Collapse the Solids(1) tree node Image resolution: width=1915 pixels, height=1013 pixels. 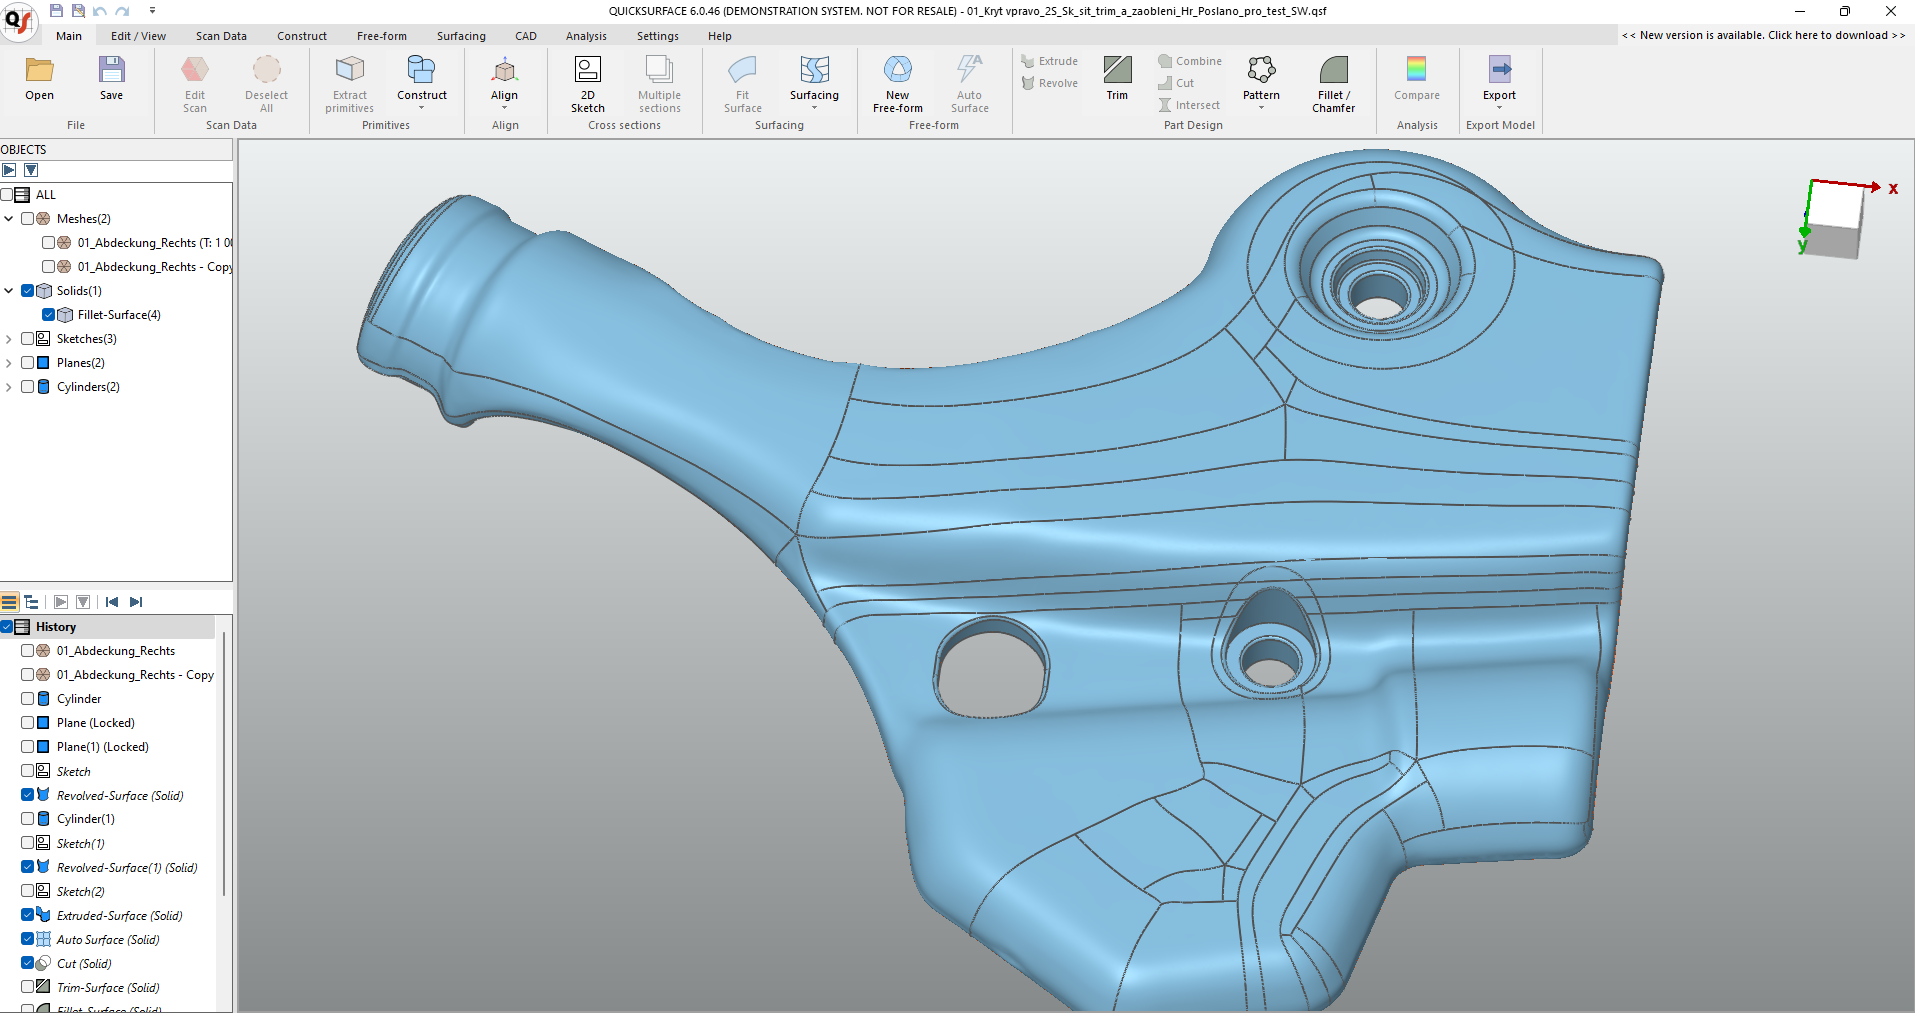pyautogui.click(x=9, y=291)
